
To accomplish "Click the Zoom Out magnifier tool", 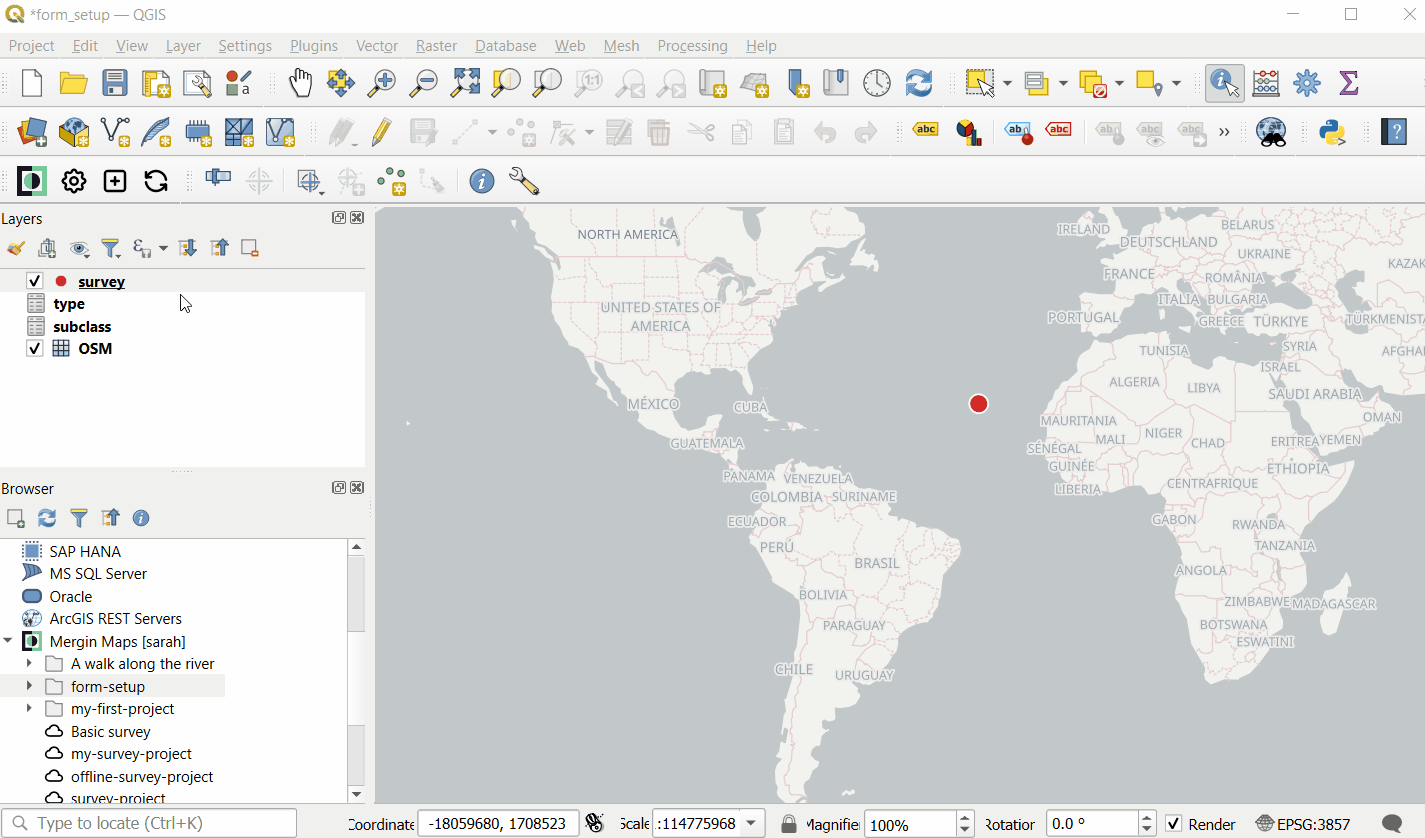I will [424, 83].
